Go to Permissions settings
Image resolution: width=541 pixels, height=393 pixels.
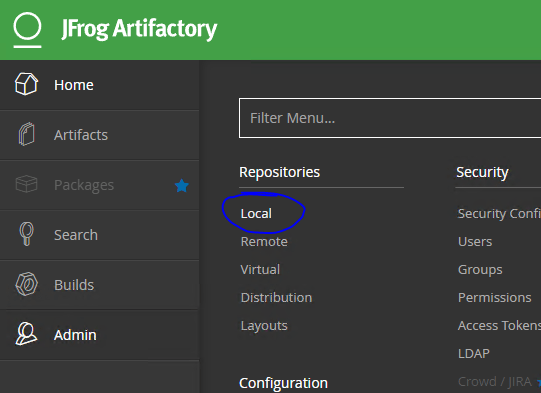[494, 297]
